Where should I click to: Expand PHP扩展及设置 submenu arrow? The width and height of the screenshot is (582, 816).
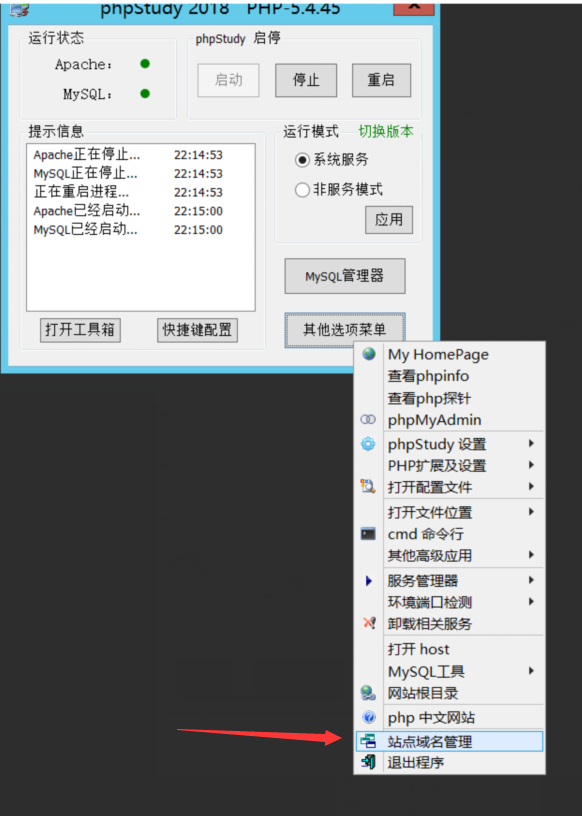click(531, 465)
